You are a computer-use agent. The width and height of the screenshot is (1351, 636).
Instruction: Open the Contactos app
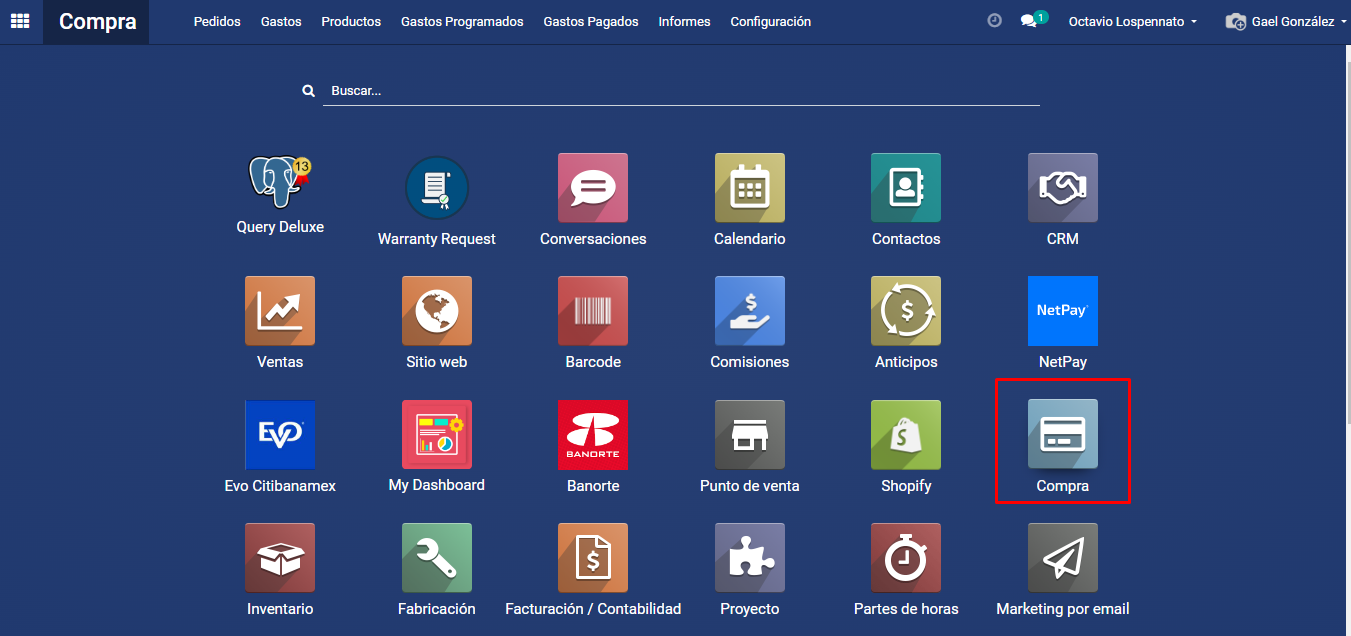(x=906, y=188)
